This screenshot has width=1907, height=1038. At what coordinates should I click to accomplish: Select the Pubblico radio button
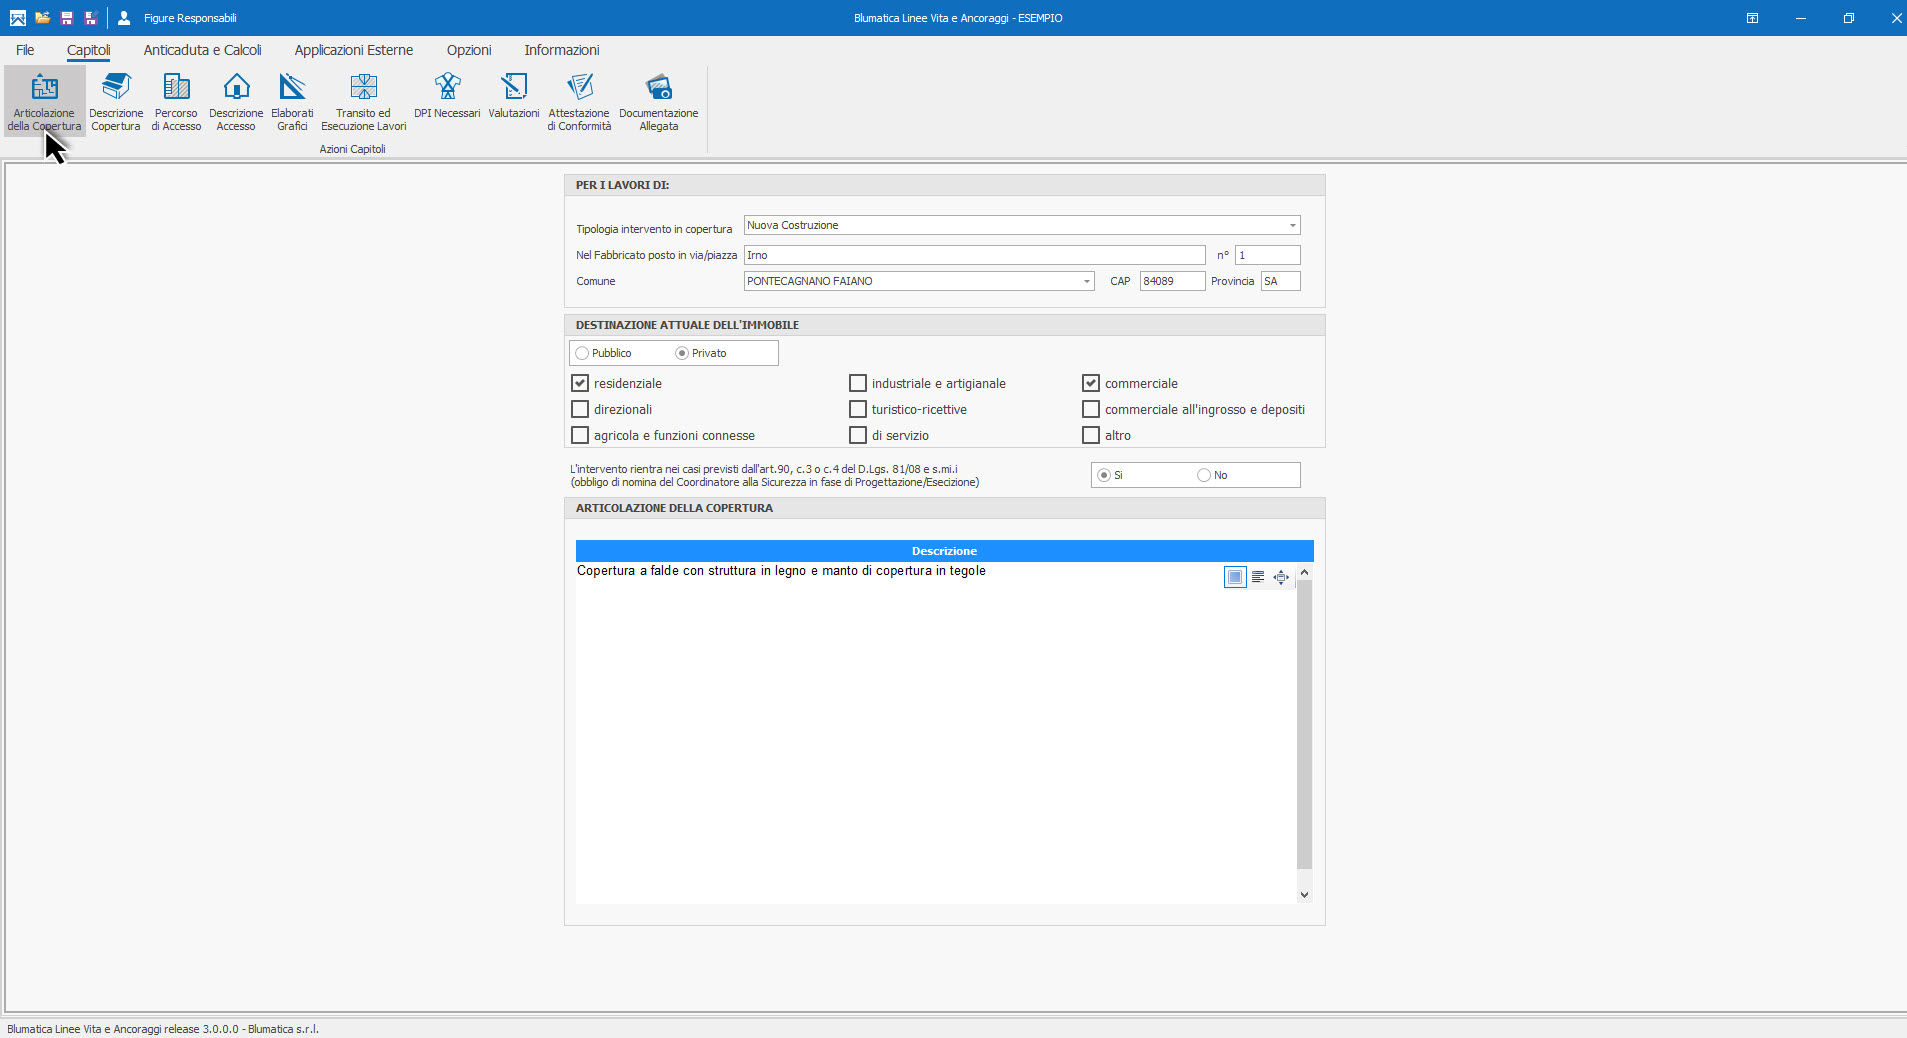pos(582,353)
